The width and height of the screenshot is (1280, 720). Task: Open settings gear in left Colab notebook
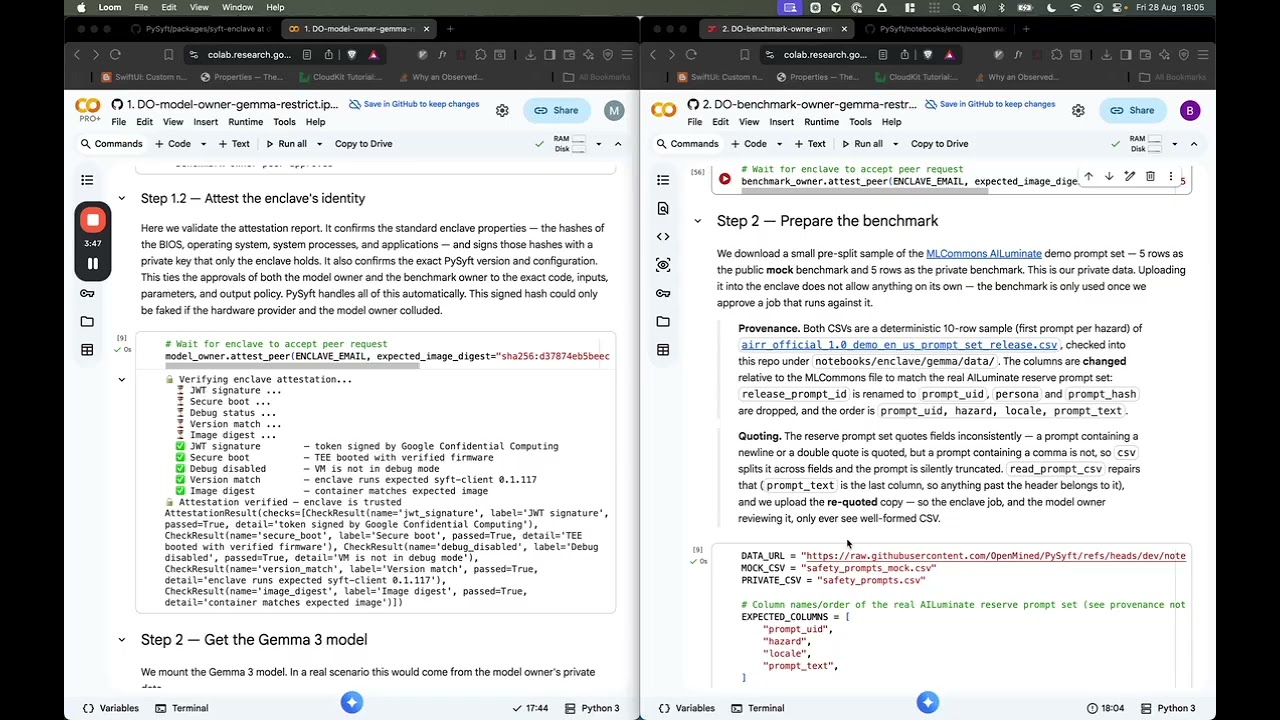coord(502,111)
